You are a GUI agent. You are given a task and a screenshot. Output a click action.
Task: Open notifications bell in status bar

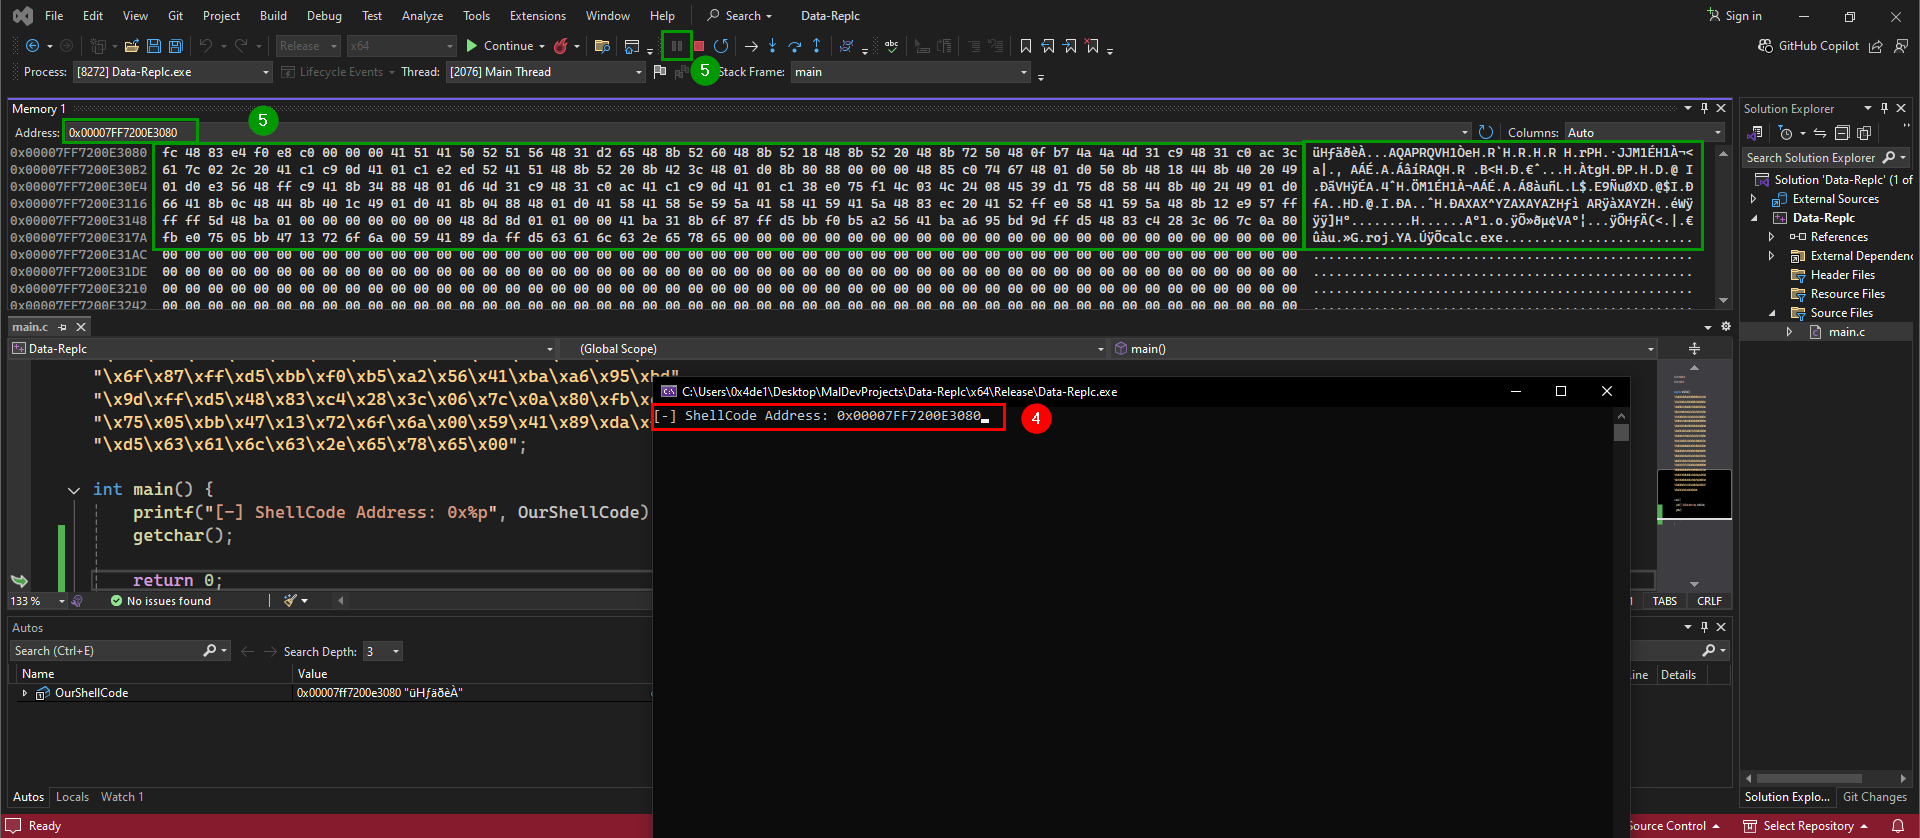(x=1897, y=826)
